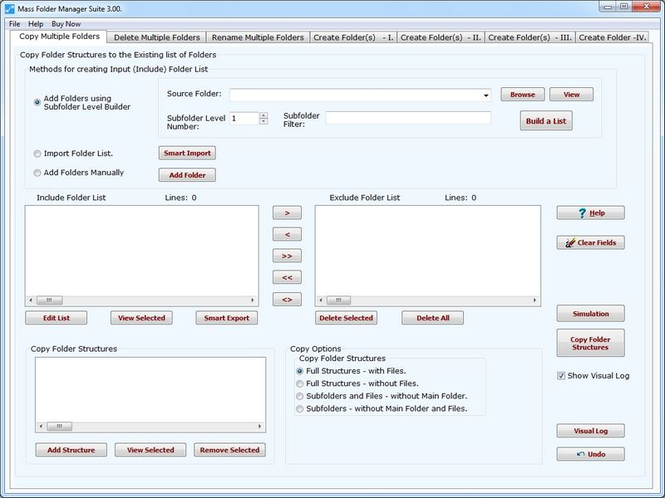Viewport: 665px width, 498px height.
Task: Click the Mass Folder Manager app icon
Action: pyautogui.click(x=9, y=8)
